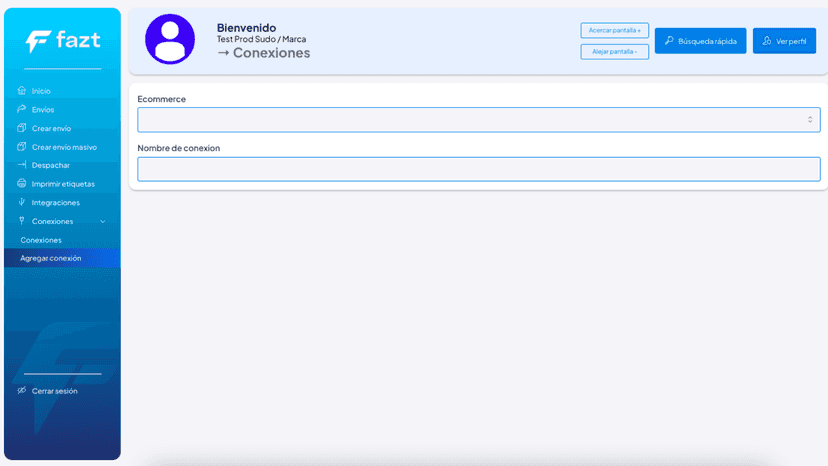Screen dimensions: 828x466
Task: Click the Imprimir etiquetas printer icon
Action: pos(22,183)
